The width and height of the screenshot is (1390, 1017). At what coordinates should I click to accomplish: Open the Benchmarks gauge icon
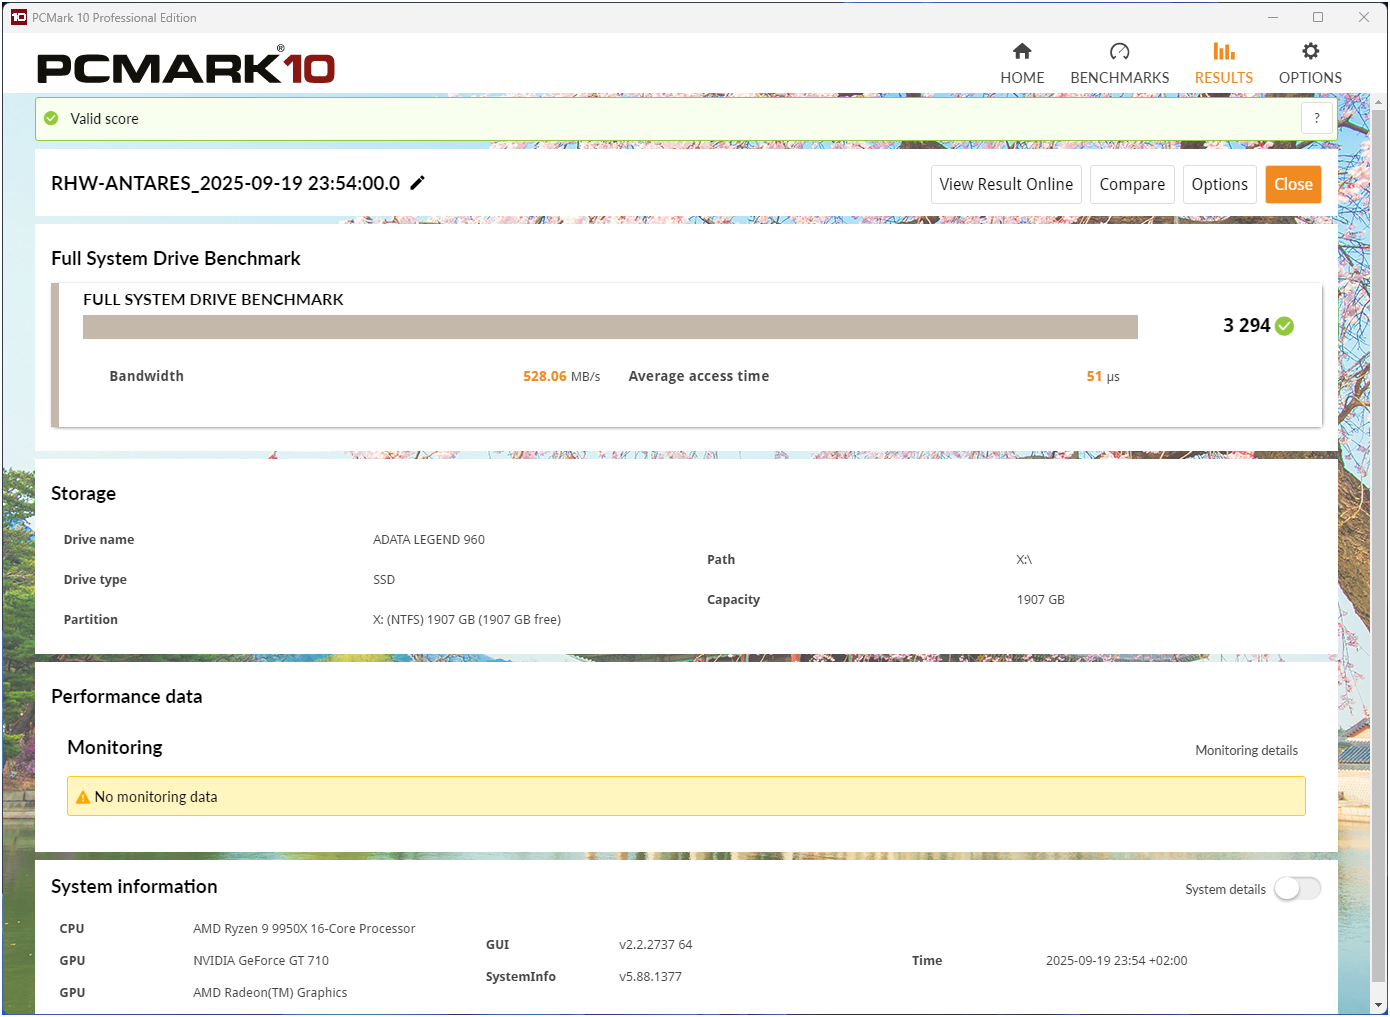coord(1119,51)
